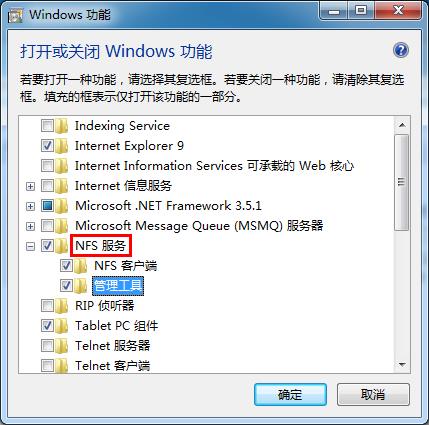Collapse the NFS 服务 tree node
This screenshot has height=425, width=429.
(x=30, y=246)
